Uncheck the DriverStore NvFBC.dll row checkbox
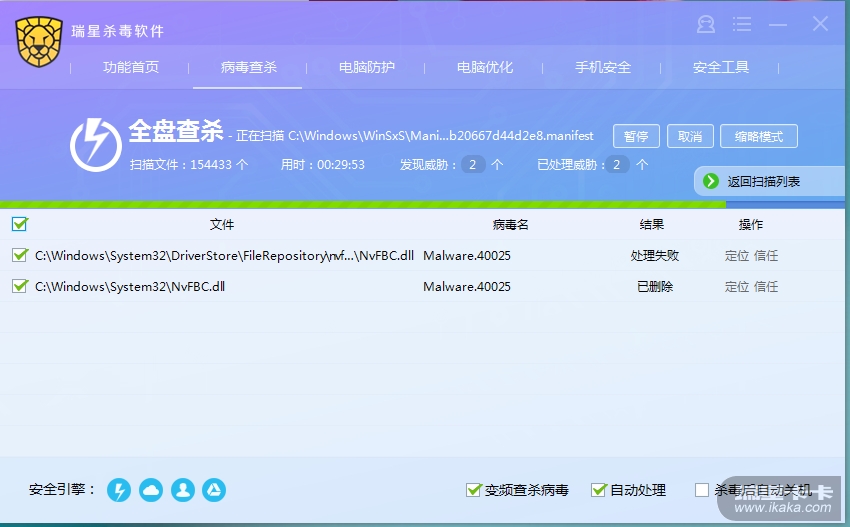This screenshot has width=850, height=527. tap(20, 254)
